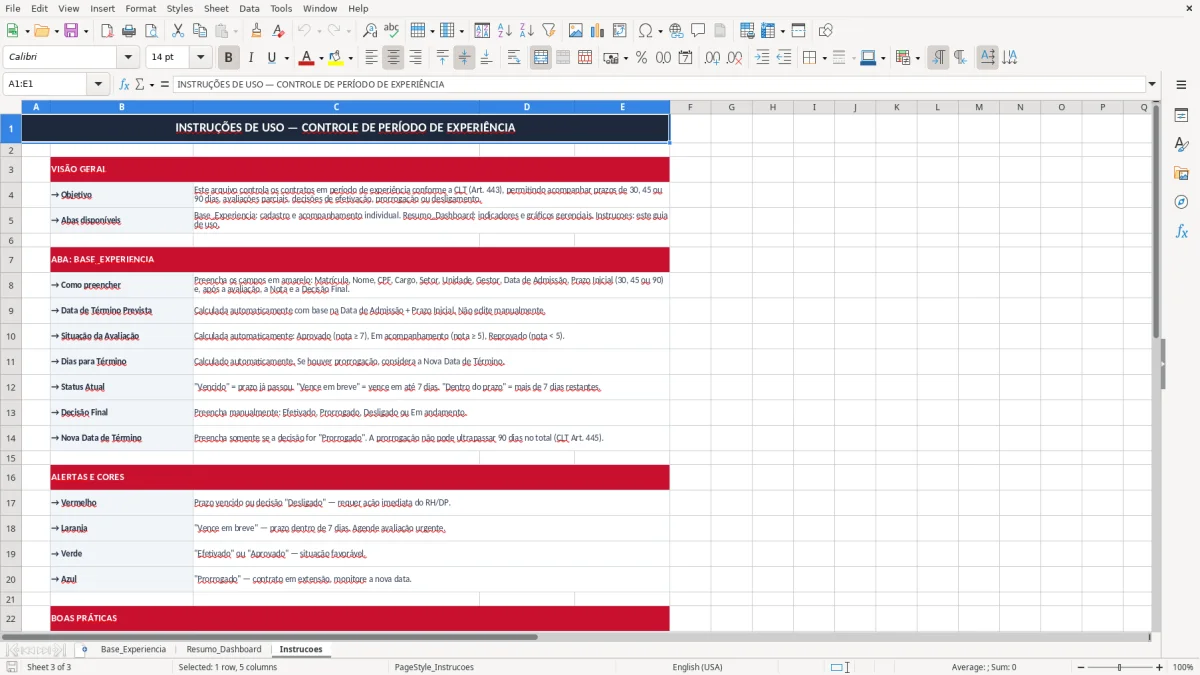
Task: Click the Select All corner box
Action: (11, 107)
